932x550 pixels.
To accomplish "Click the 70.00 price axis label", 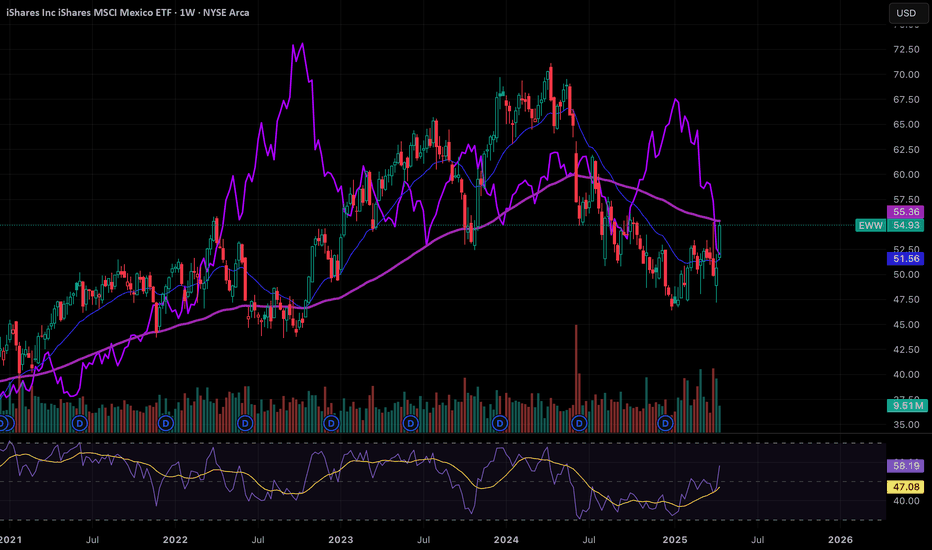I will click(x=906, y=74).
